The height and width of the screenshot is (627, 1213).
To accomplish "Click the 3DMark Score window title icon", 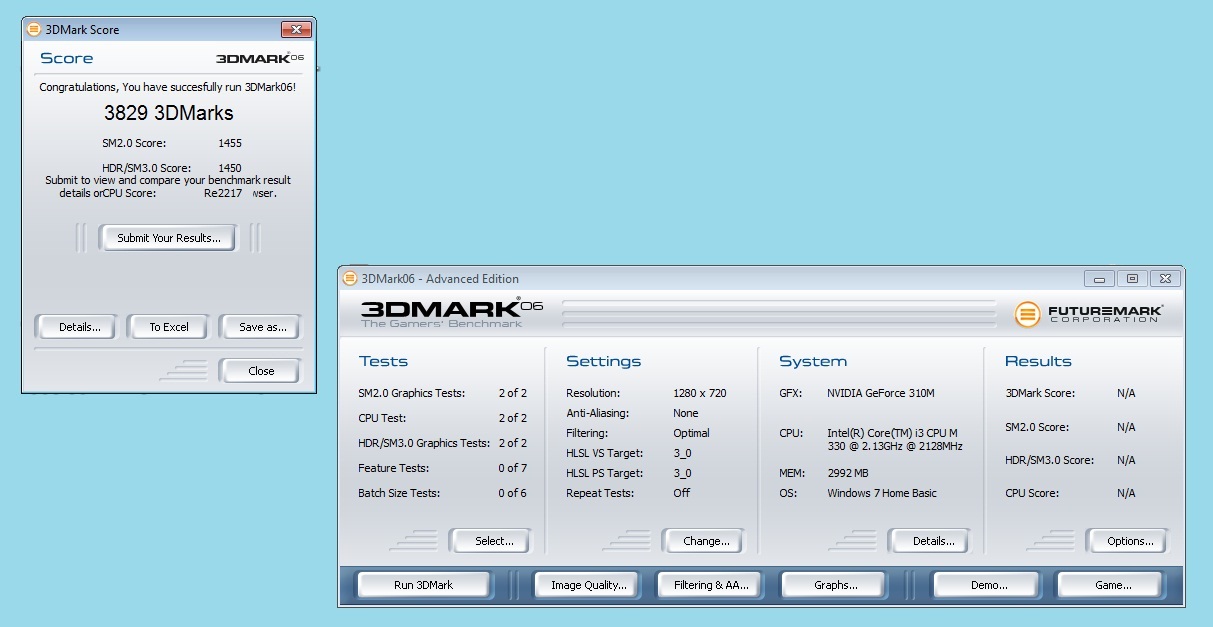I will [34, 30].
